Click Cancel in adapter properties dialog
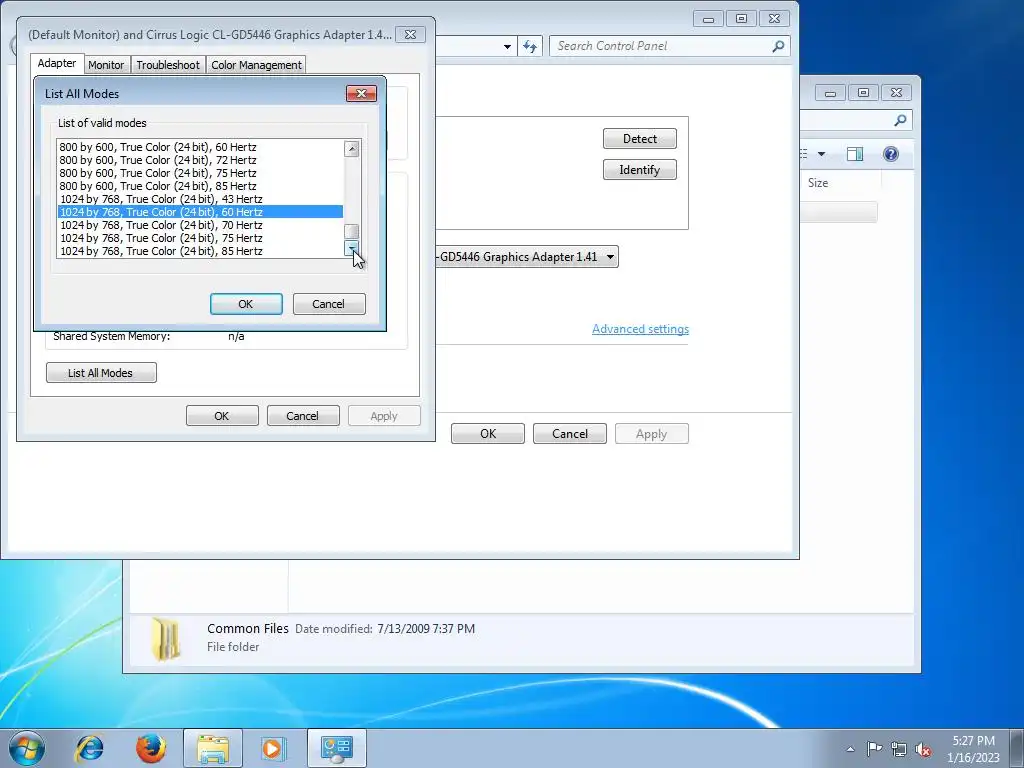This screenshot has width=1024, height=768. [x=303, y=416]
